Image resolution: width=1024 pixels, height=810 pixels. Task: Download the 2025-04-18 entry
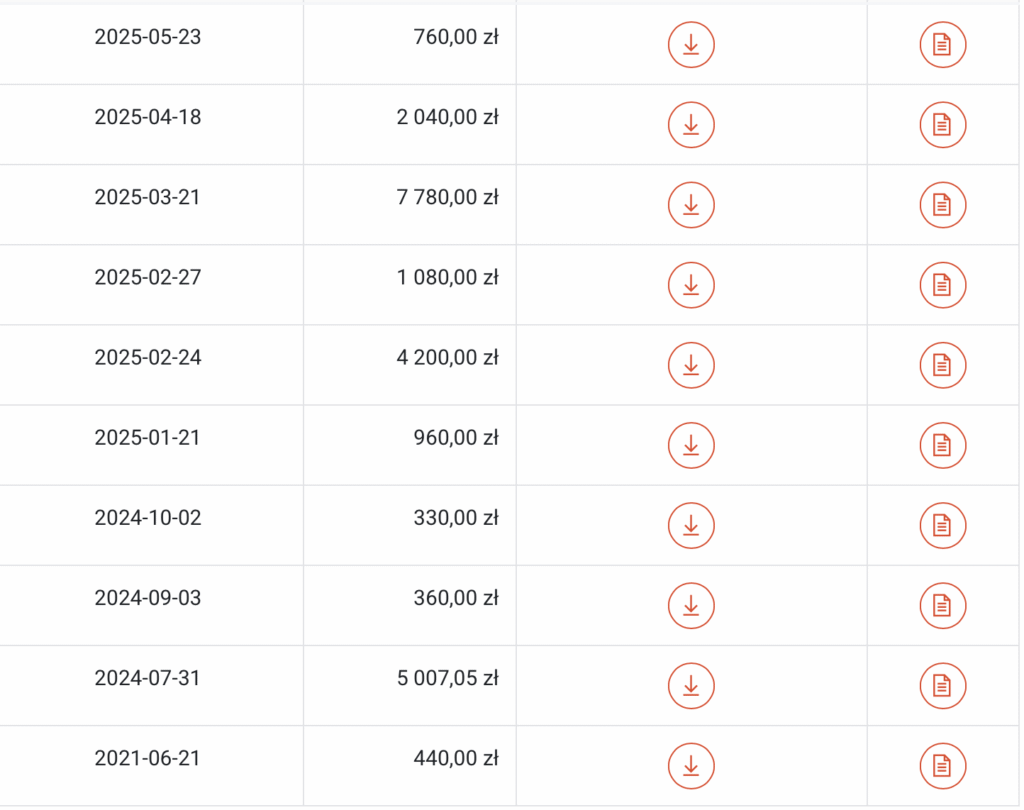tap(691, 125)
